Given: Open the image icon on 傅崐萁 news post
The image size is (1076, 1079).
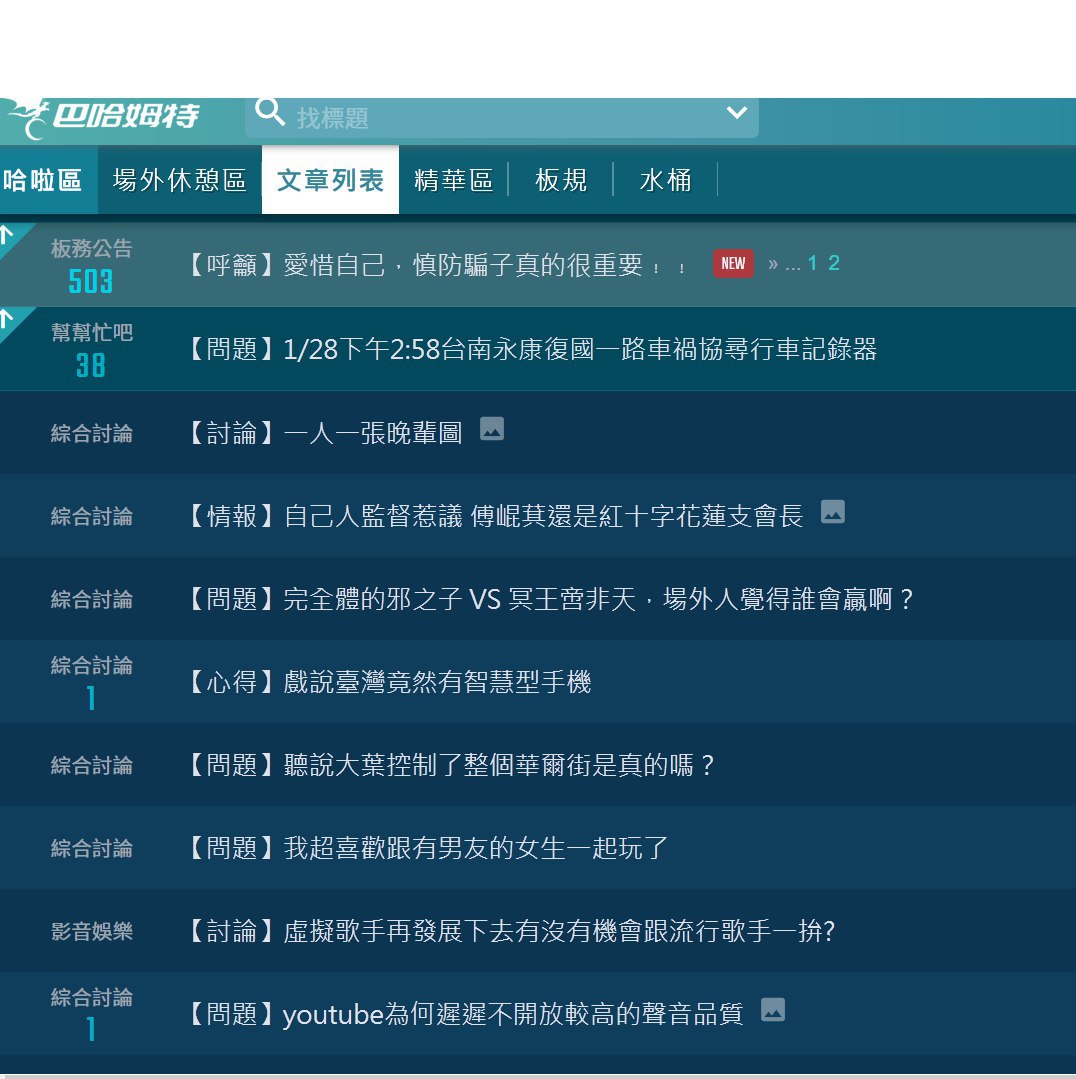Looking at the screenshot, I should point(833,512).
